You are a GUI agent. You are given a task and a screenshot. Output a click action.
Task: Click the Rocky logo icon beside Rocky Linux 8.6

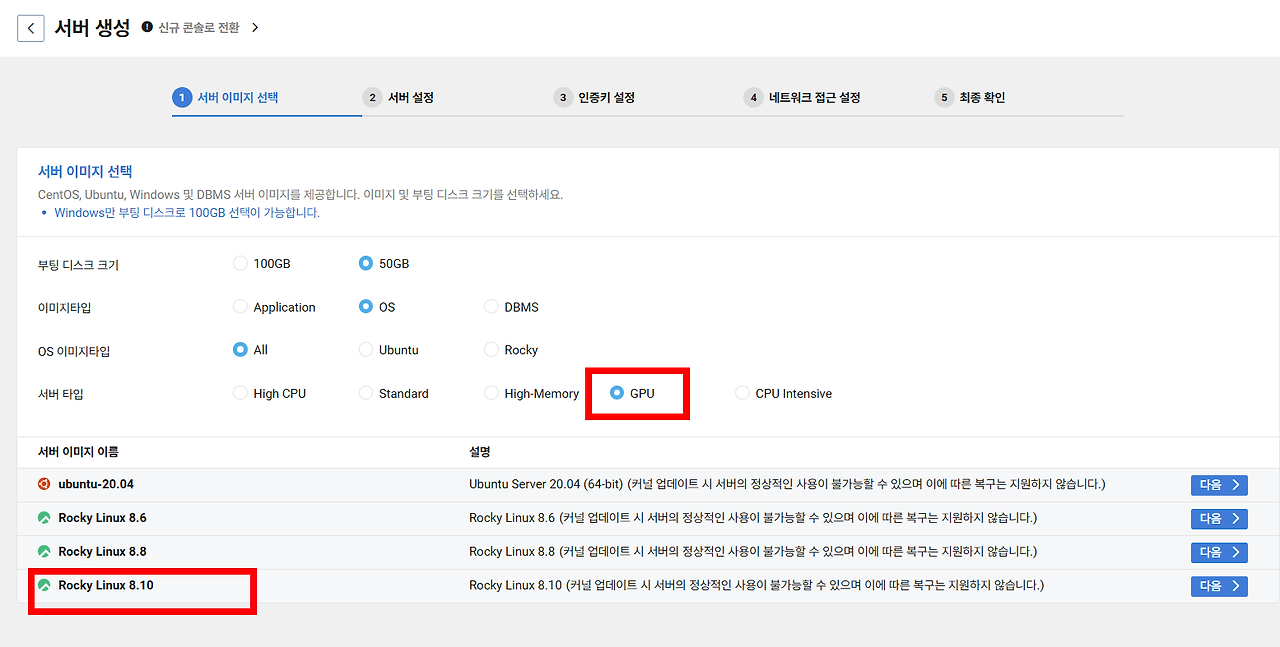(44, 518)
